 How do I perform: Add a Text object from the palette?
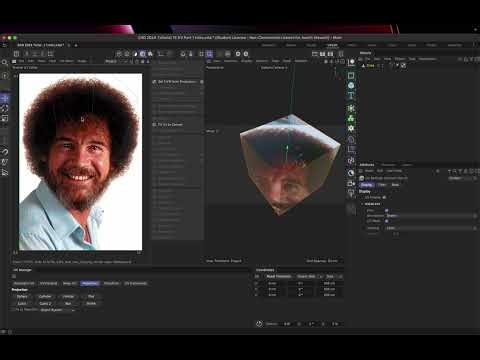click(351, 96)
